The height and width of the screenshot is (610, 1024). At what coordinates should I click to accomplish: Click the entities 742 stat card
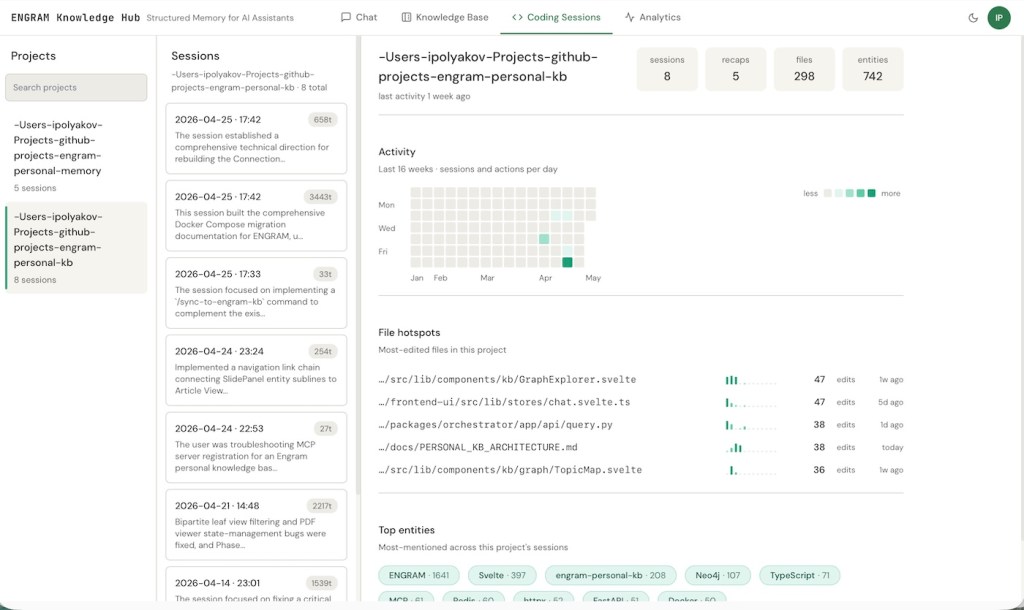click(x=872, y=69)
